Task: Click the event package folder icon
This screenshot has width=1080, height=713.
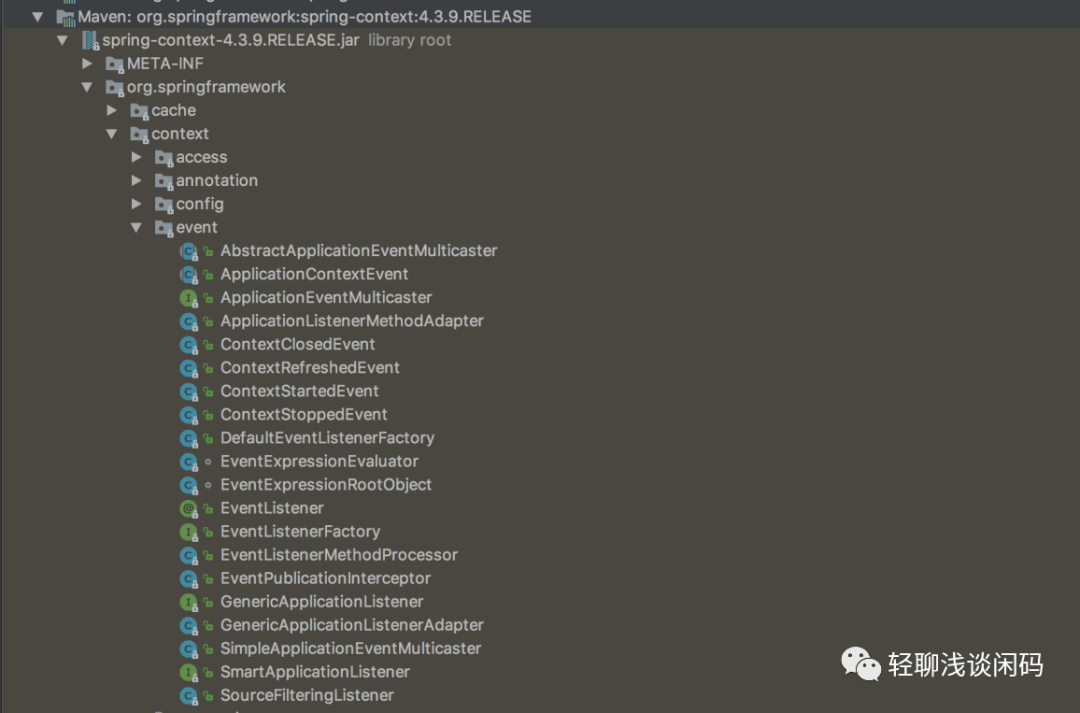Action: pos(164,228)
